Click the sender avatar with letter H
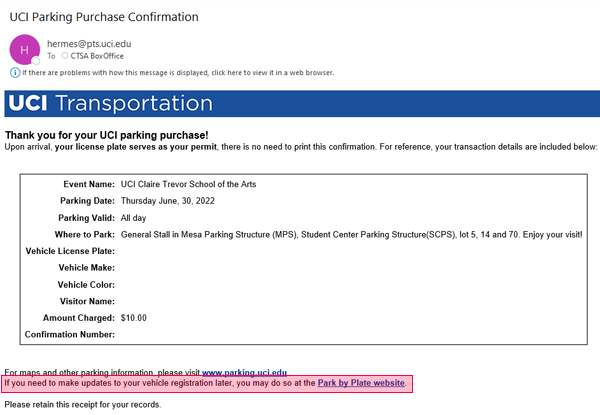This screenshot has height=415, width=600. pyautogui.click(x=24, y=50)
